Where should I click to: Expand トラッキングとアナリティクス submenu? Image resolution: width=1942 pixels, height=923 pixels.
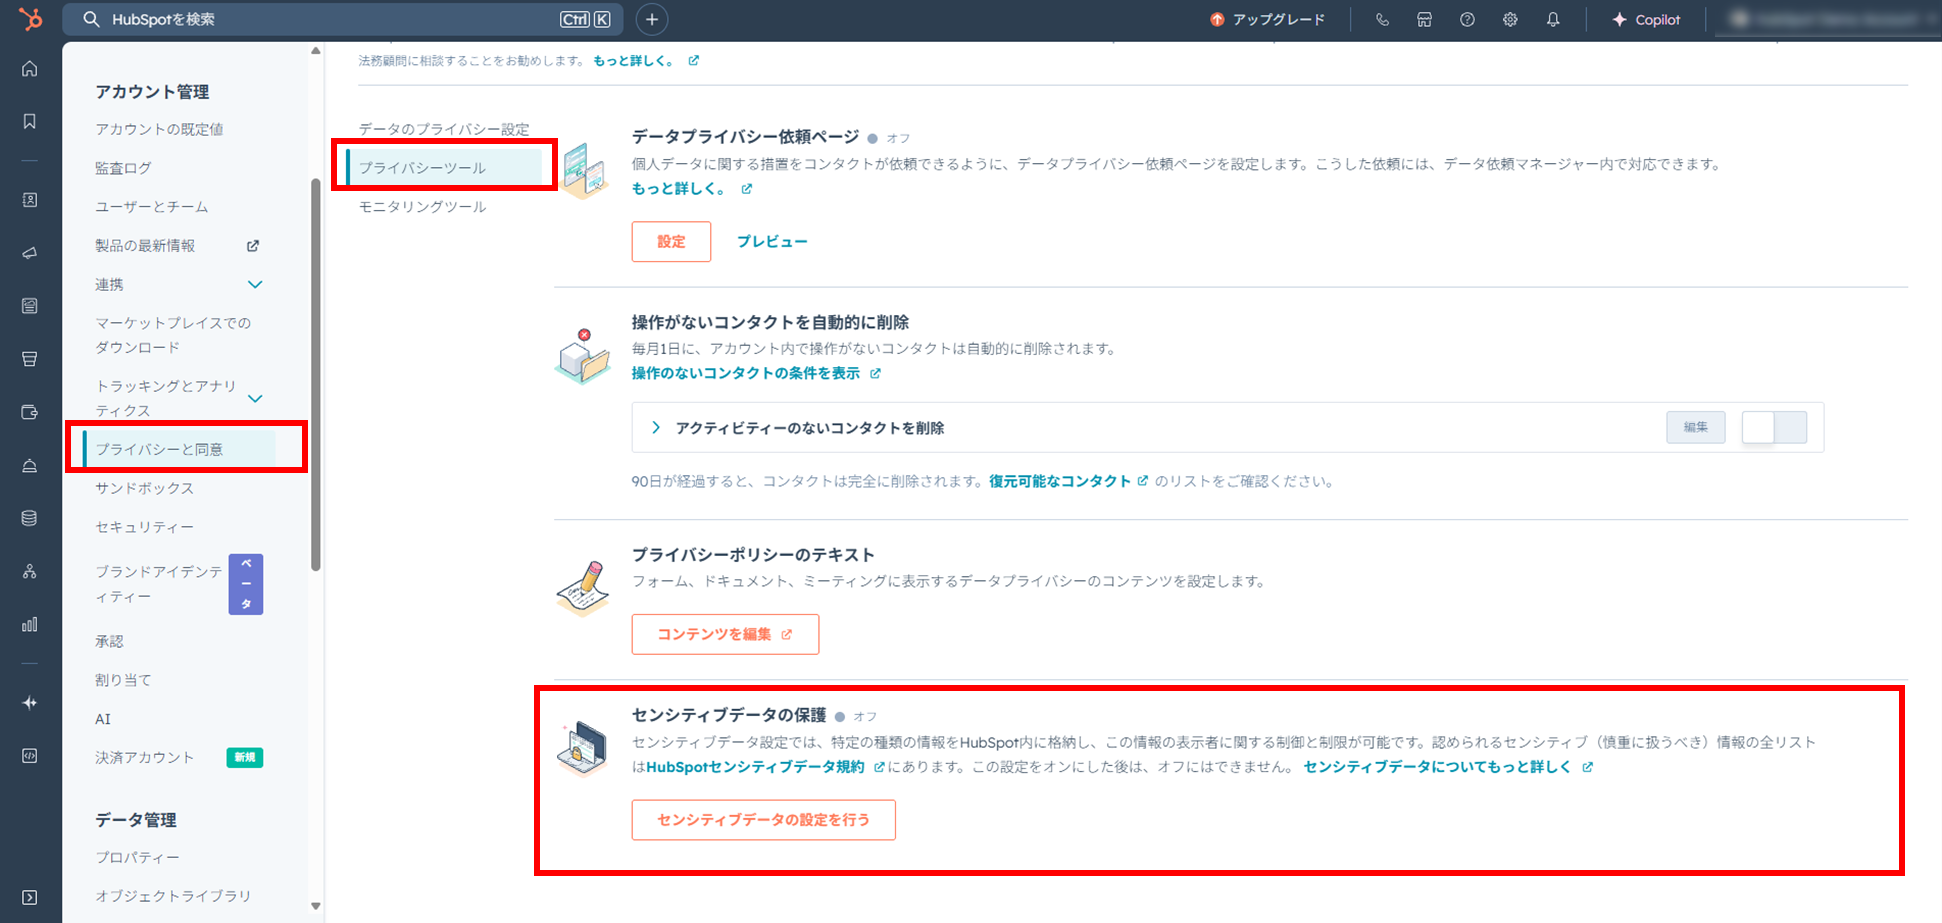(x=255, y=398)
